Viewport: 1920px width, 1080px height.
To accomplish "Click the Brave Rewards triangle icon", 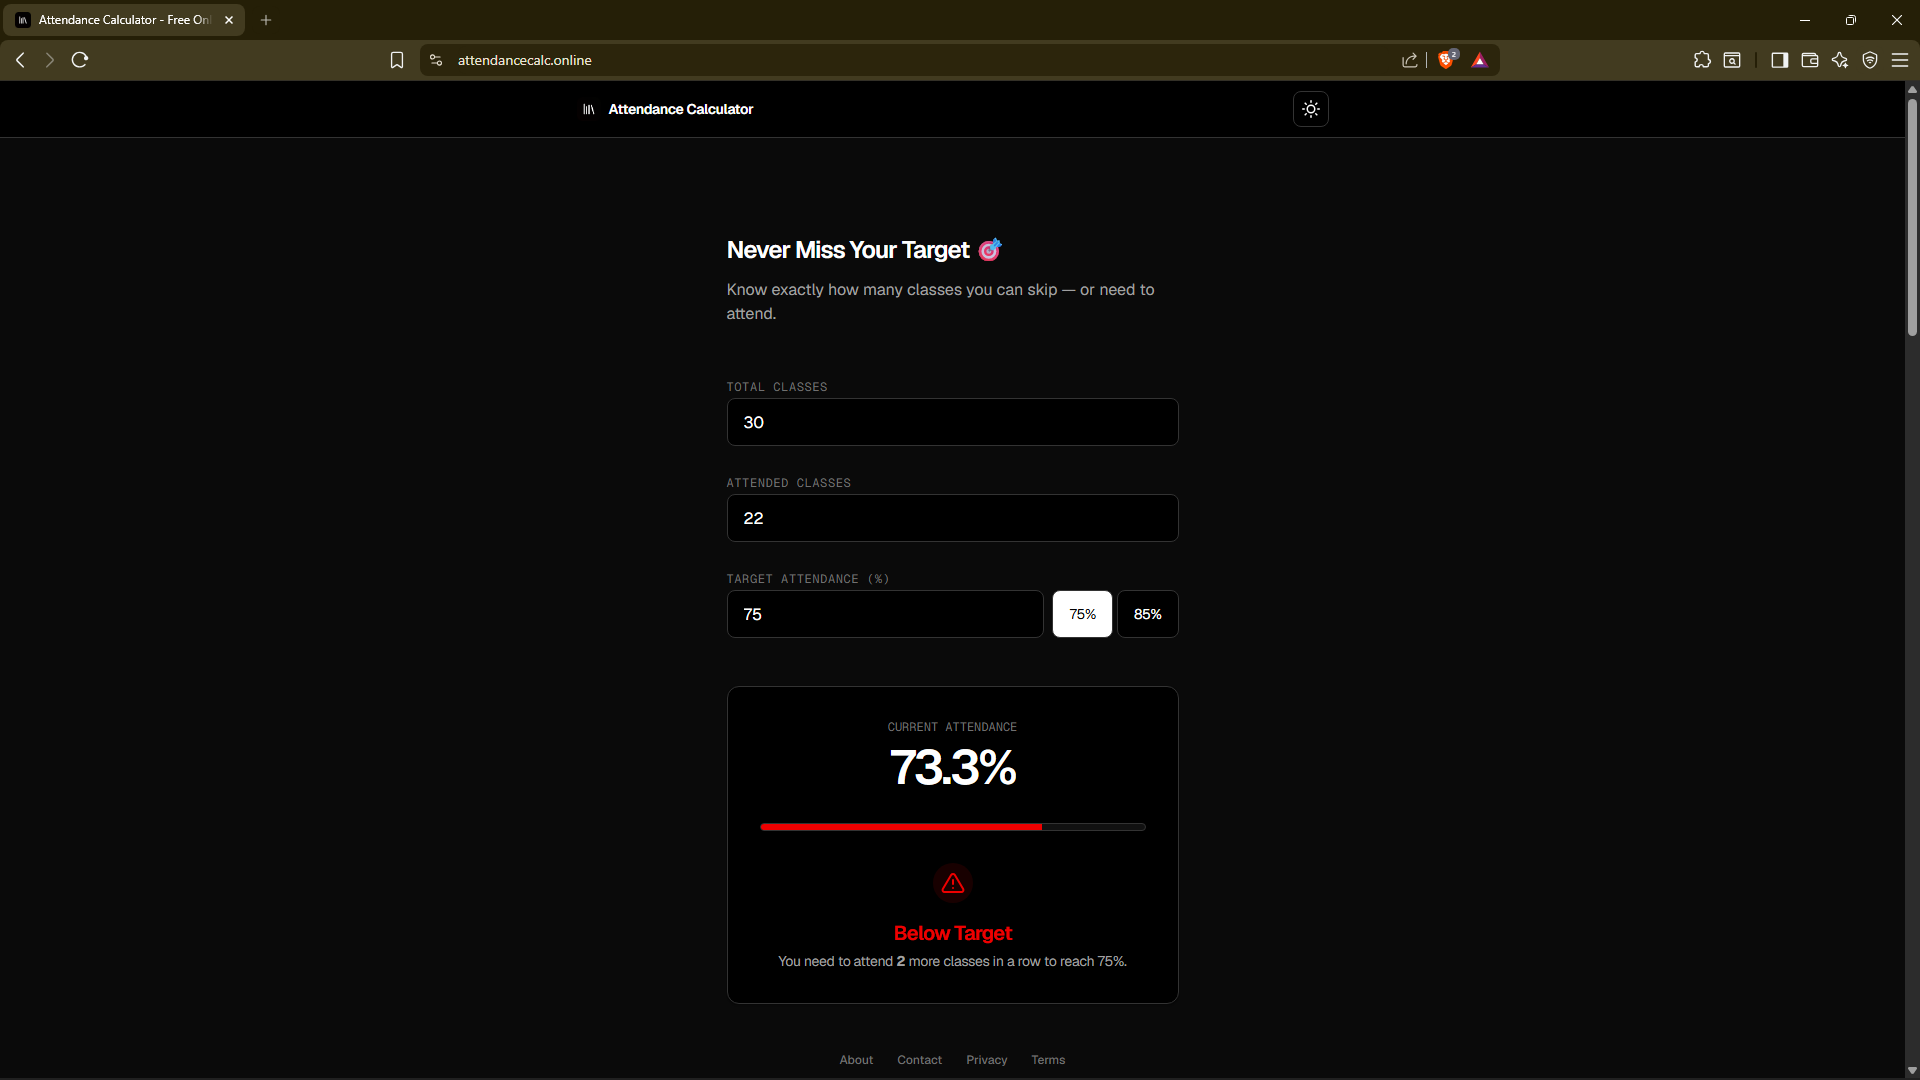I will pyautogui.click(x=1480, y=60).
